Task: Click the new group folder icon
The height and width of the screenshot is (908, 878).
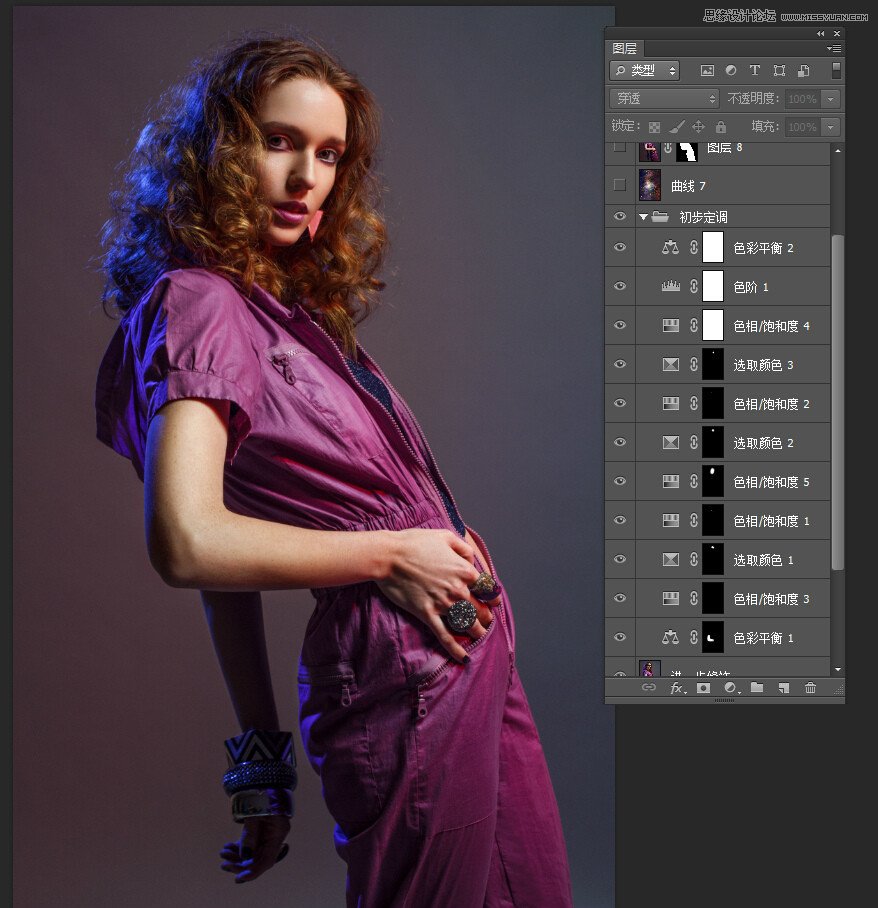Action: [757, 688]
